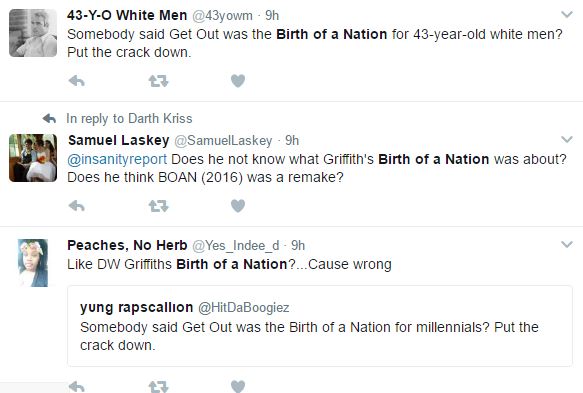Open the @insanityreport mention link
This screenshot has width=583, height=393.
[x=117, y=159]
